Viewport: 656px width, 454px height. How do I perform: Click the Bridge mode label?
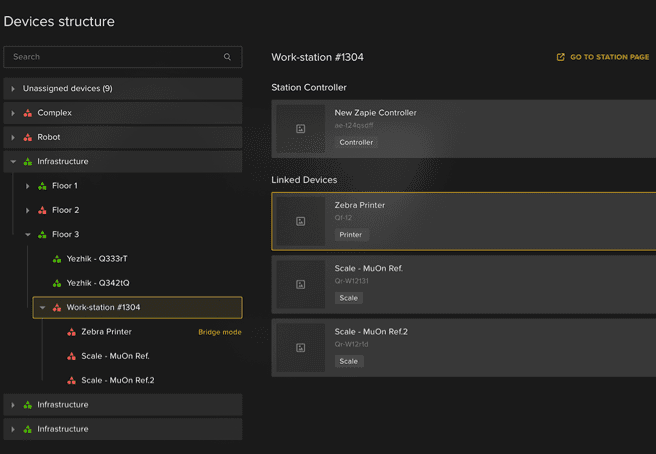[x=219, y=332]
